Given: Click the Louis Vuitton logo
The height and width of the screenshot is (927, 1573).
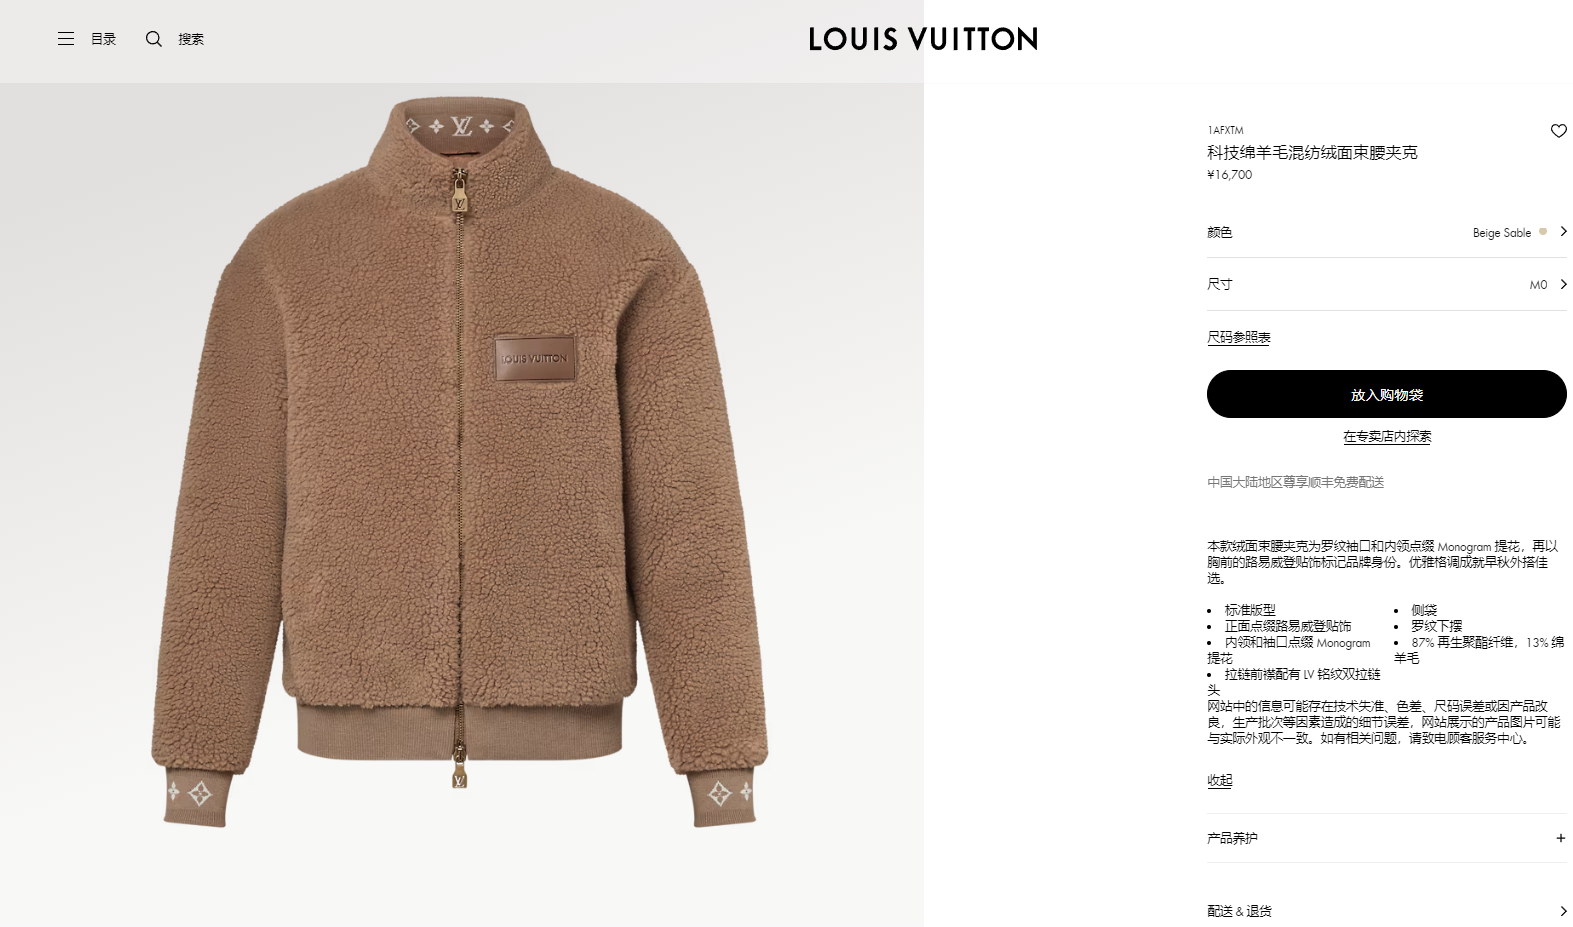Looking at the screenshot, I should click(923, 39).
